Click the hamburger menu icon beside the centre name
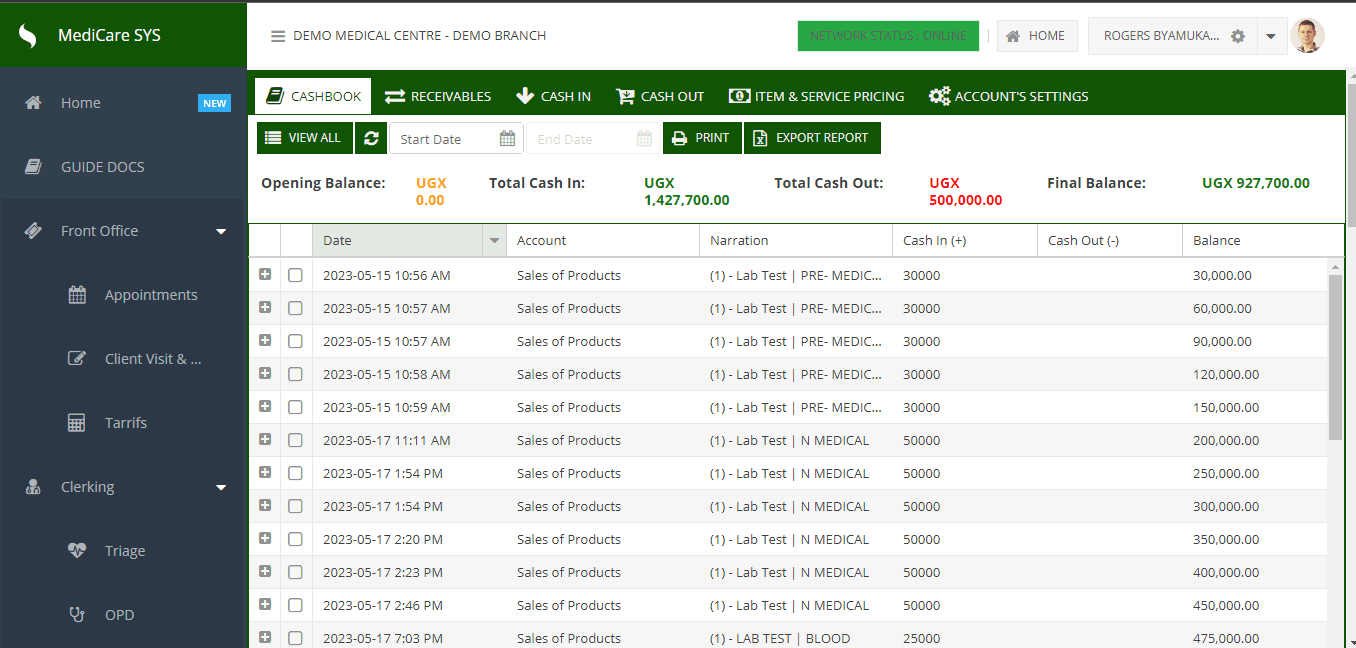Screen dimensions: 1356x648 pyautogui.click(x=278, y=36)
